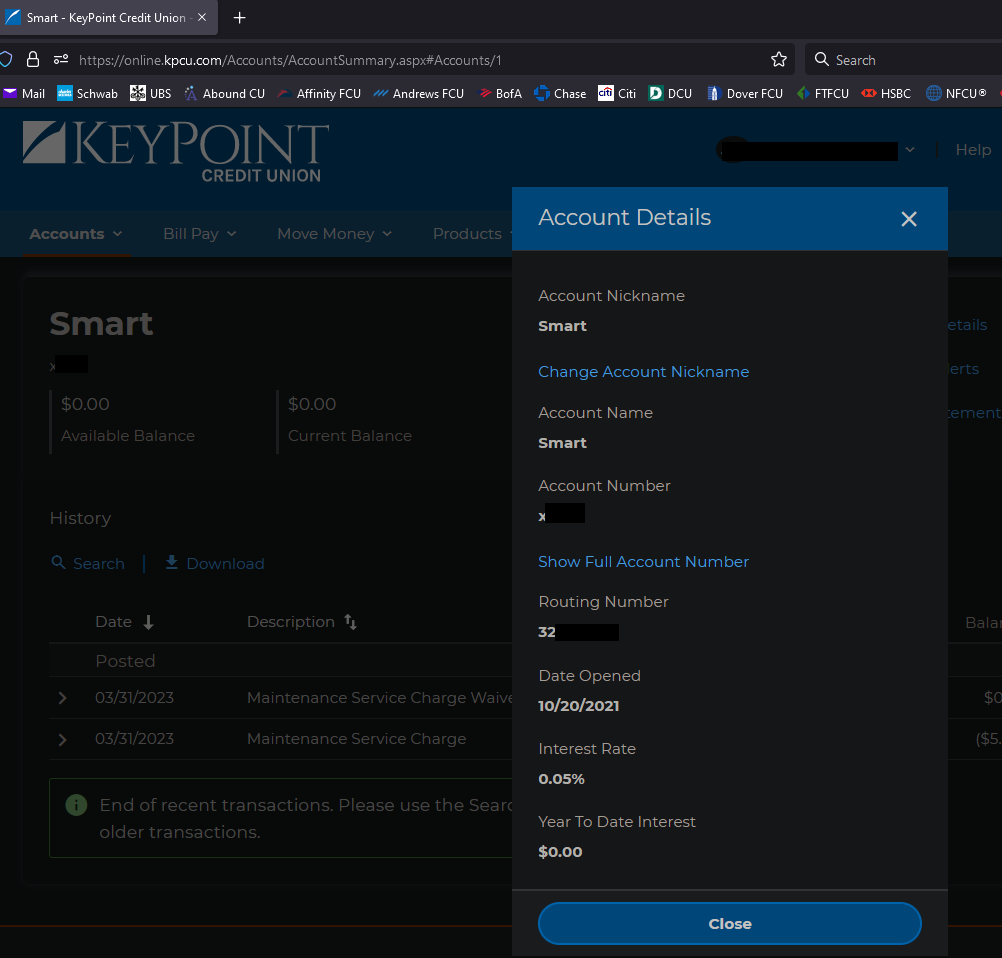Image resolution: width=1002 pixels, height=958 pixels.
Task: Click the browser reload icon
Action: [5, 59]
